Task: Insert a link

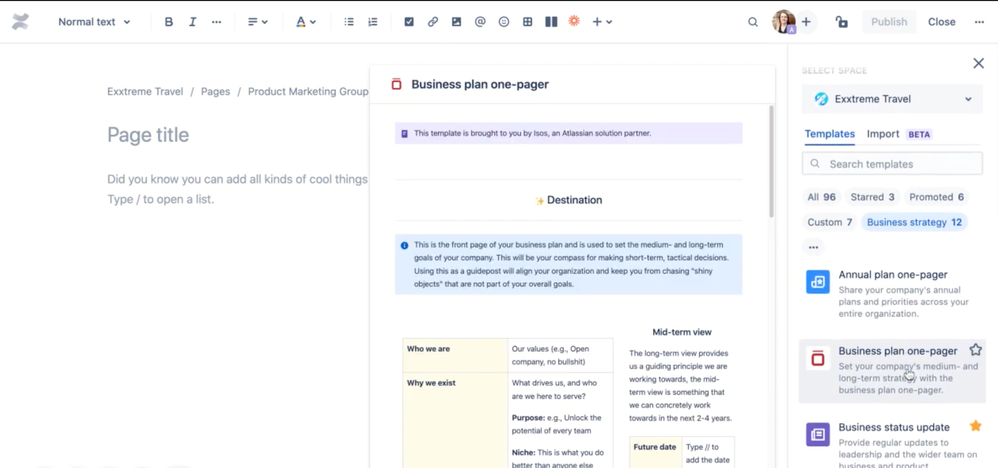Action: tap(433, 22)
